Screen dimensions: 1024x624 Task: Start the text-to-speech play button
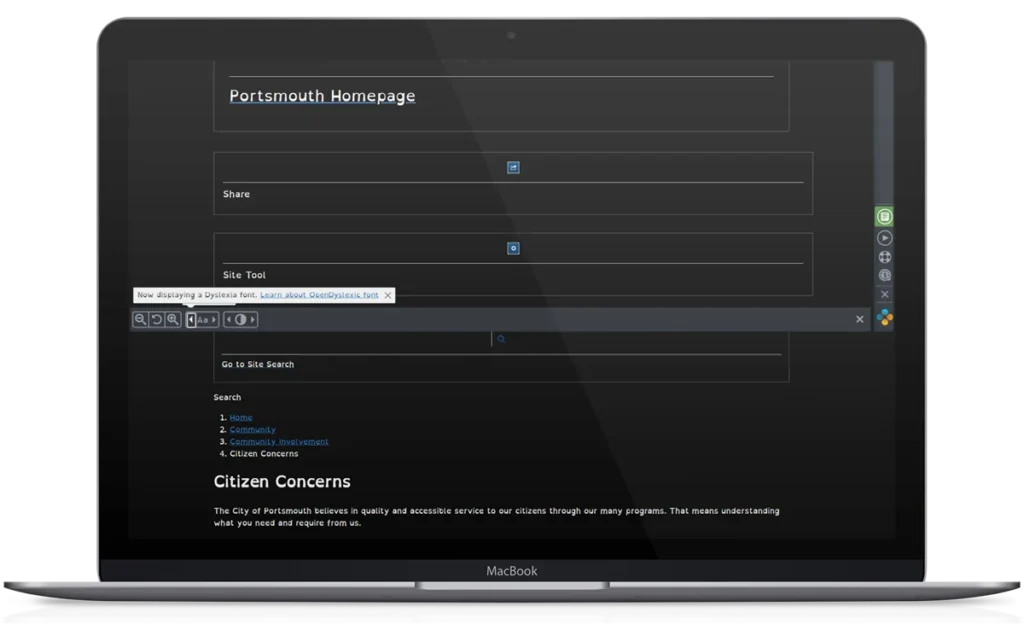click(884, 237)
